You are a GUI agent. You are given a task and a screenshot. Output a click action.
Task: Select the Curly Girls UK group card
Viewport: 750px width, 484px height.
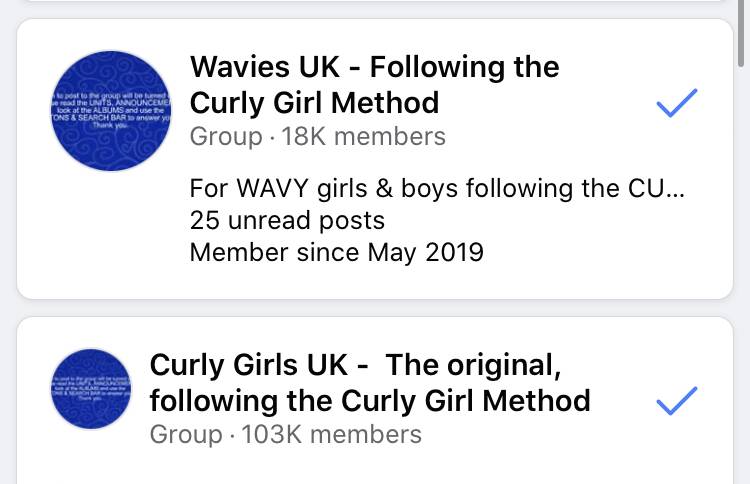click(375, 400)
